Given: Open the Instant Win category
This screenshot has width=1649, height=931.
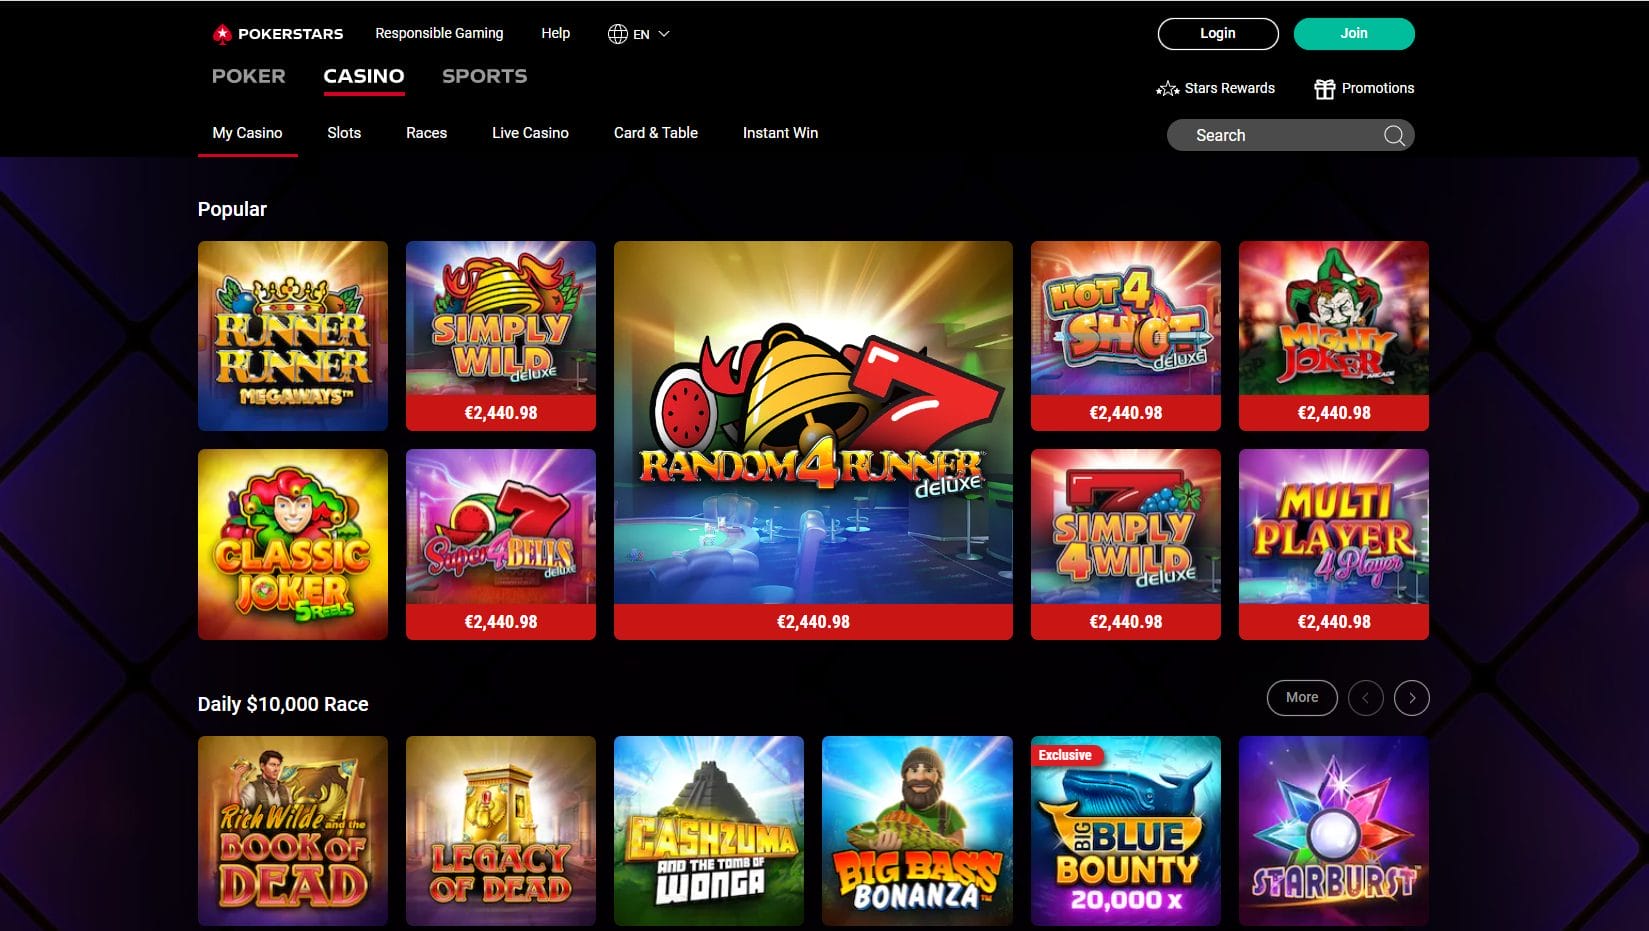Looking at the screenshot, I should [x=780, y=132].
